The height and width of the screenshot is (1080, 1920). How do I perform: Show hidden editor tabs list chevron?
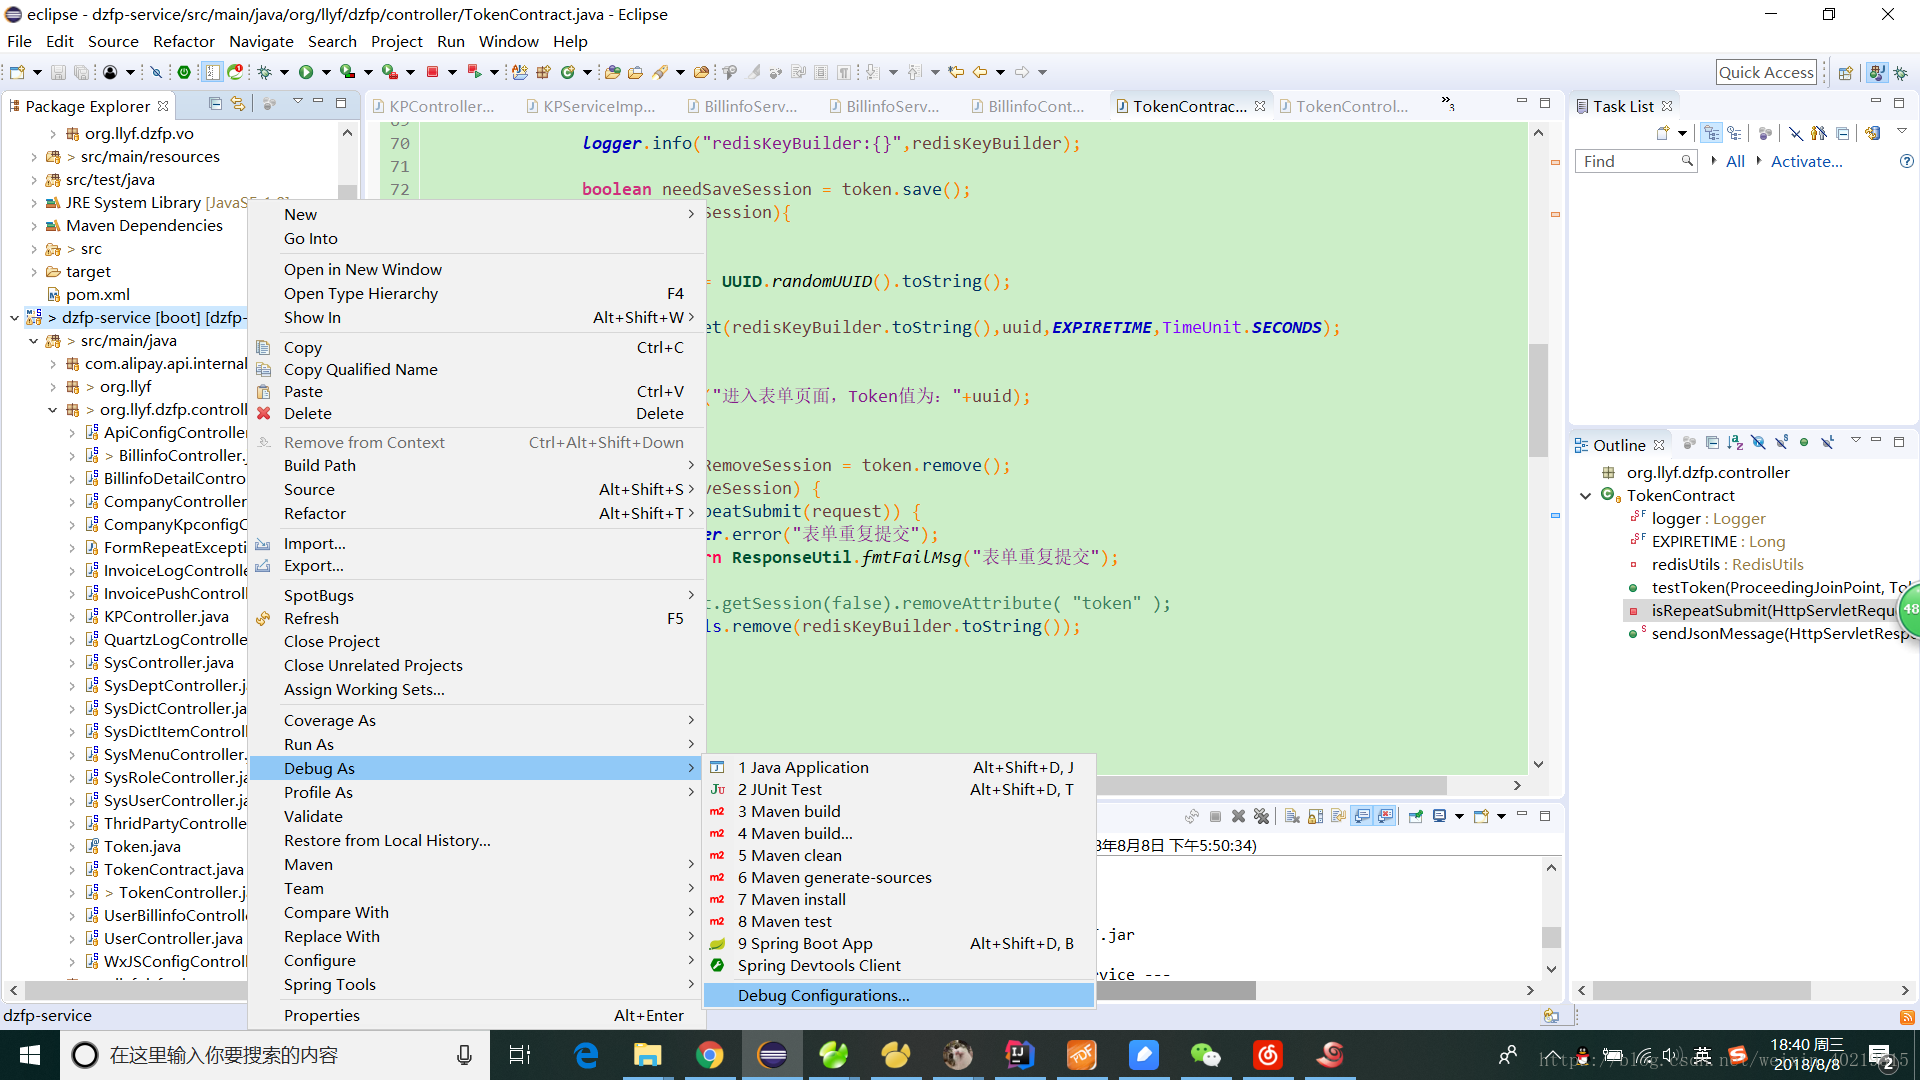click(1447, 104)
